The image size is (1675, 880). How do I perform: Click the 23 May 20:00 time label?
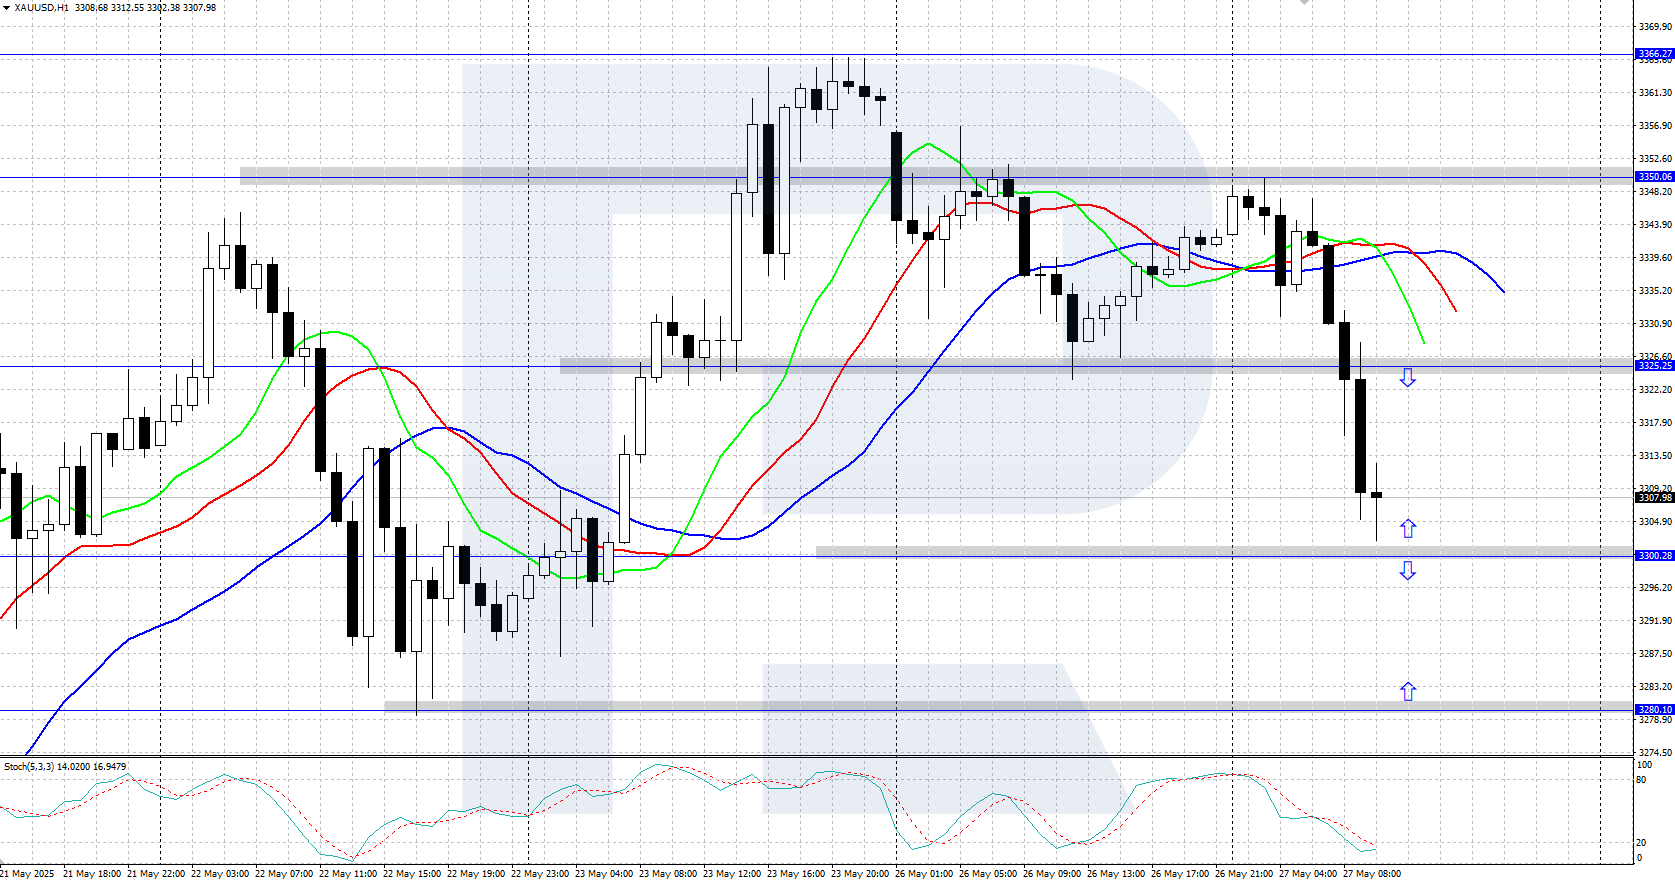click(860, 874)
